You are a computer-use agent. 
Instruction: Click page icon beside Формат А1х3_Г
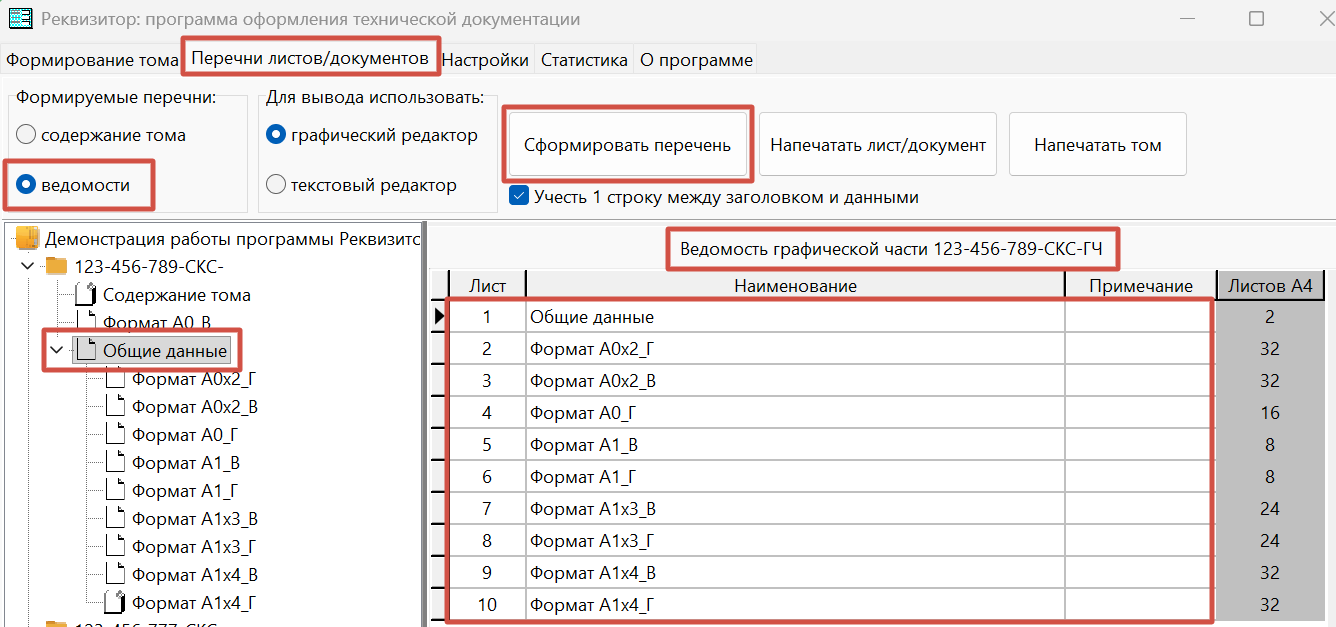coord(116,546)
